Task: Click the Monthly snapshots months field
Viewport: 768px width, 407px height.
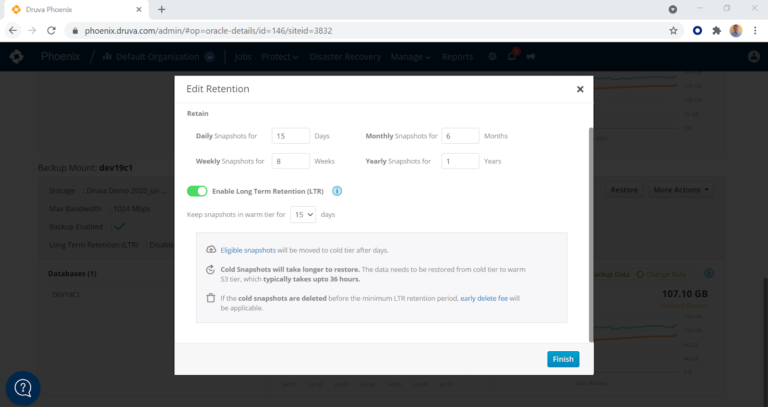Action: (x=460, y=135)
